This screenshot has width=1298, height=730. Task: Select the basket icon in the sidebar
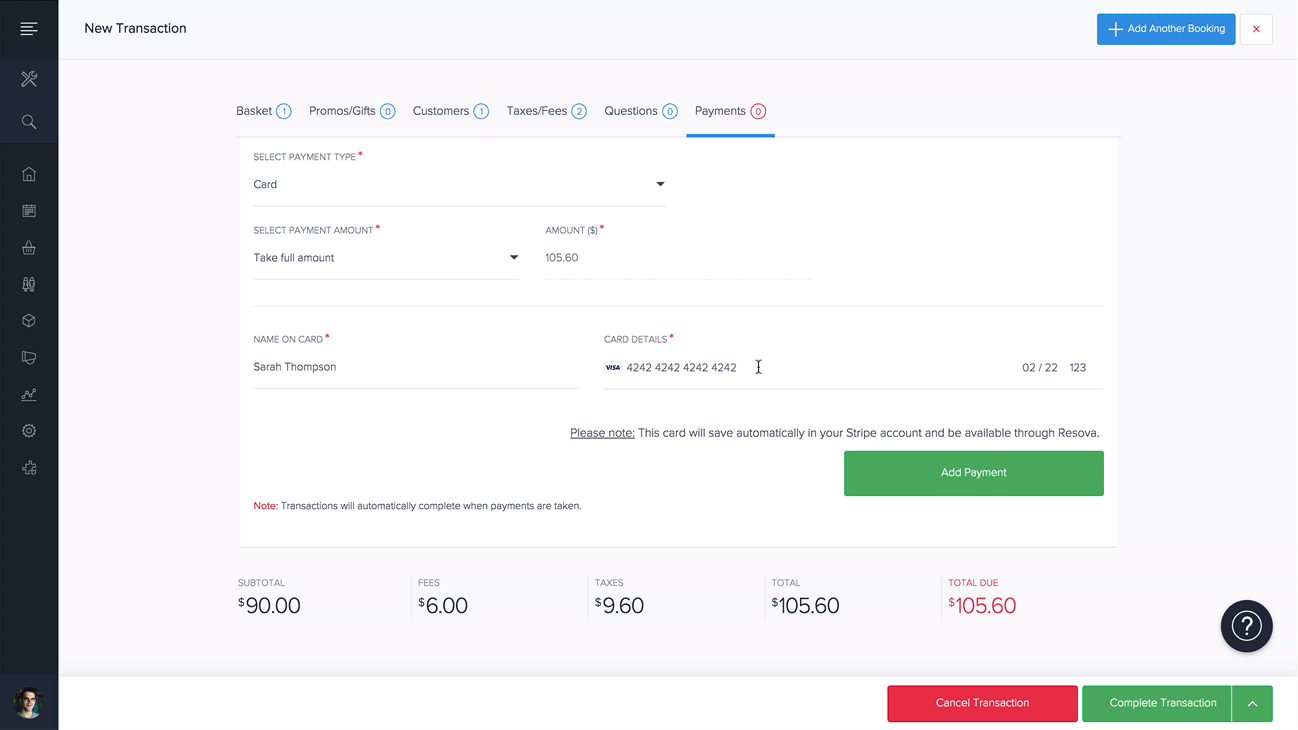[x=29, y=247]
